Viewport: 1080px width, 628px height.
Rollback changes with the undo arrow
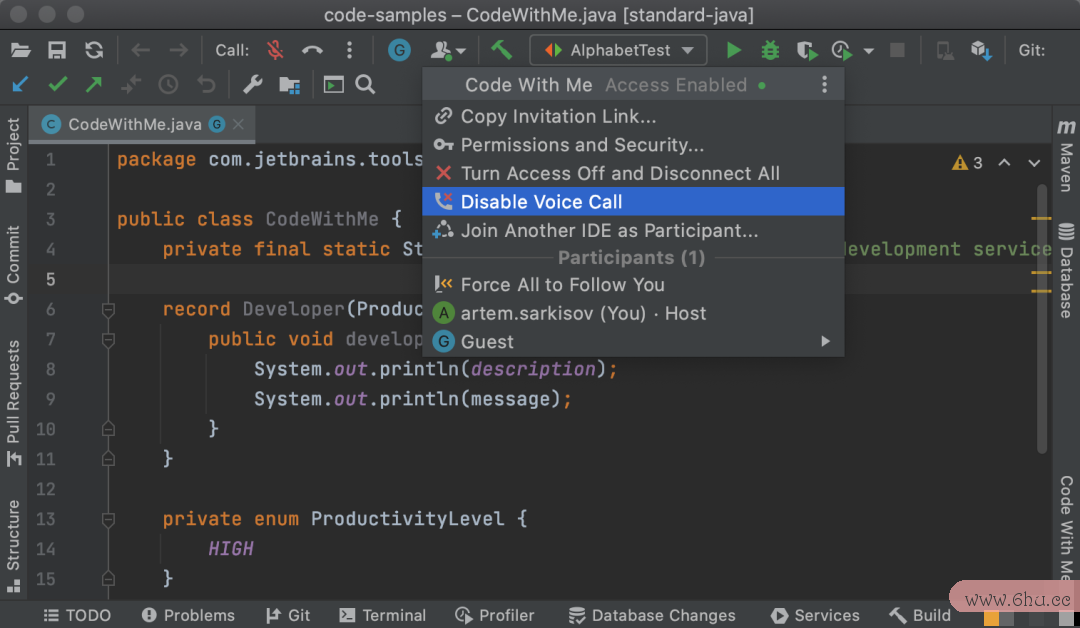click(206, 85)
